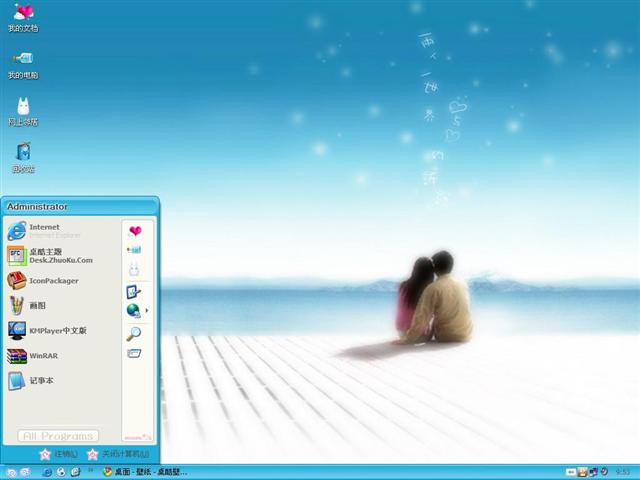Viewport: 640px width, 480px height.
Task: Switch to the 桌面 - 壁纸 taskbar window
Action: tap(145, 472)
